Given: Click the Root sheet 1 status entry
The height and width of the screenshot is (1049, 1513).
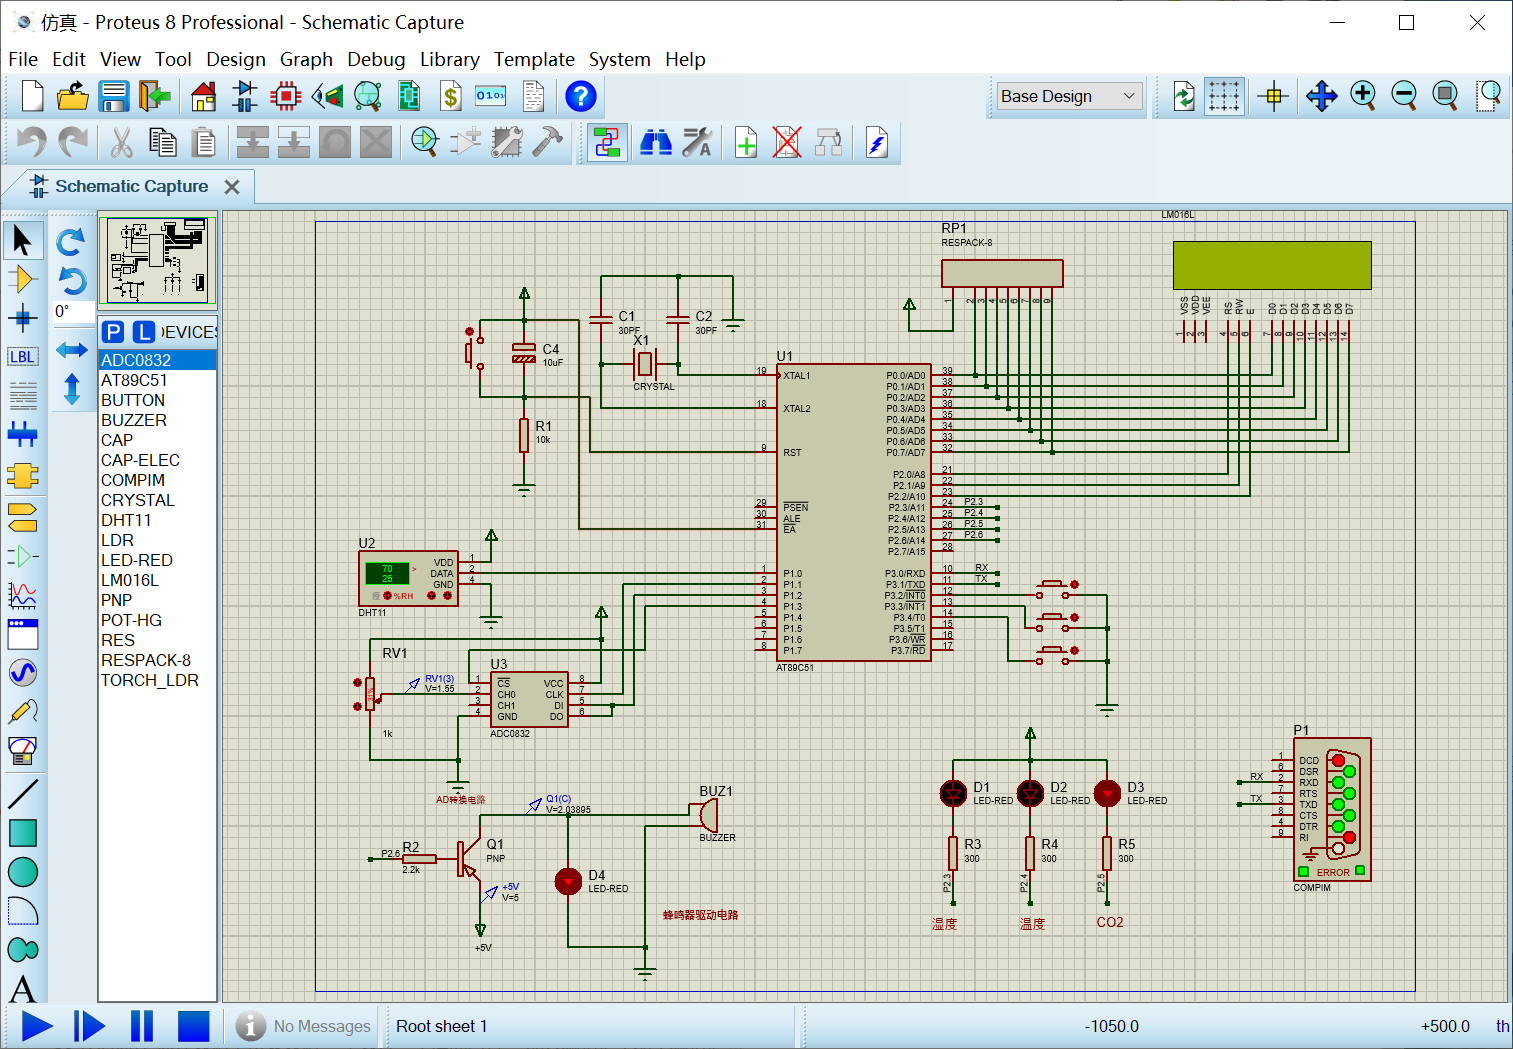Looking at the screenshot, I should (441, 1026).
